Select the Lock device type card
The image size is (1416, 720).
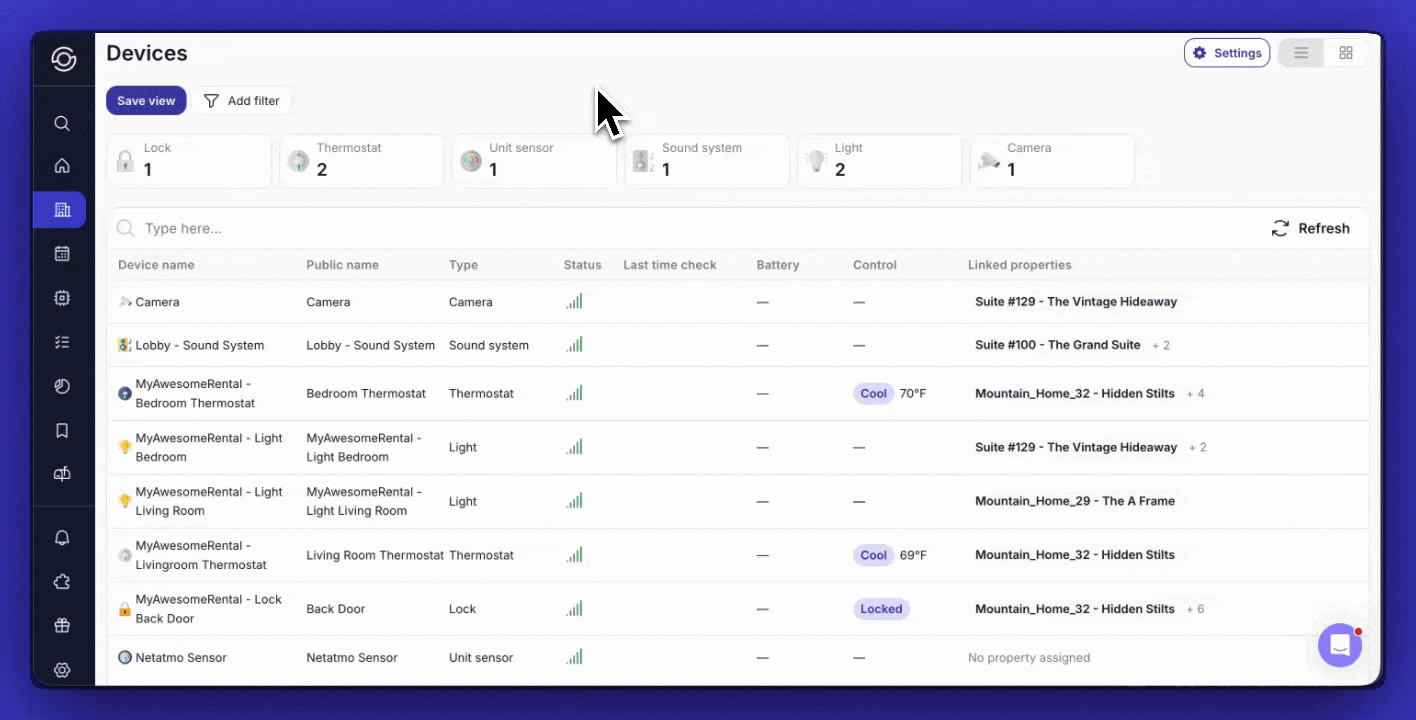click(189, 161)
